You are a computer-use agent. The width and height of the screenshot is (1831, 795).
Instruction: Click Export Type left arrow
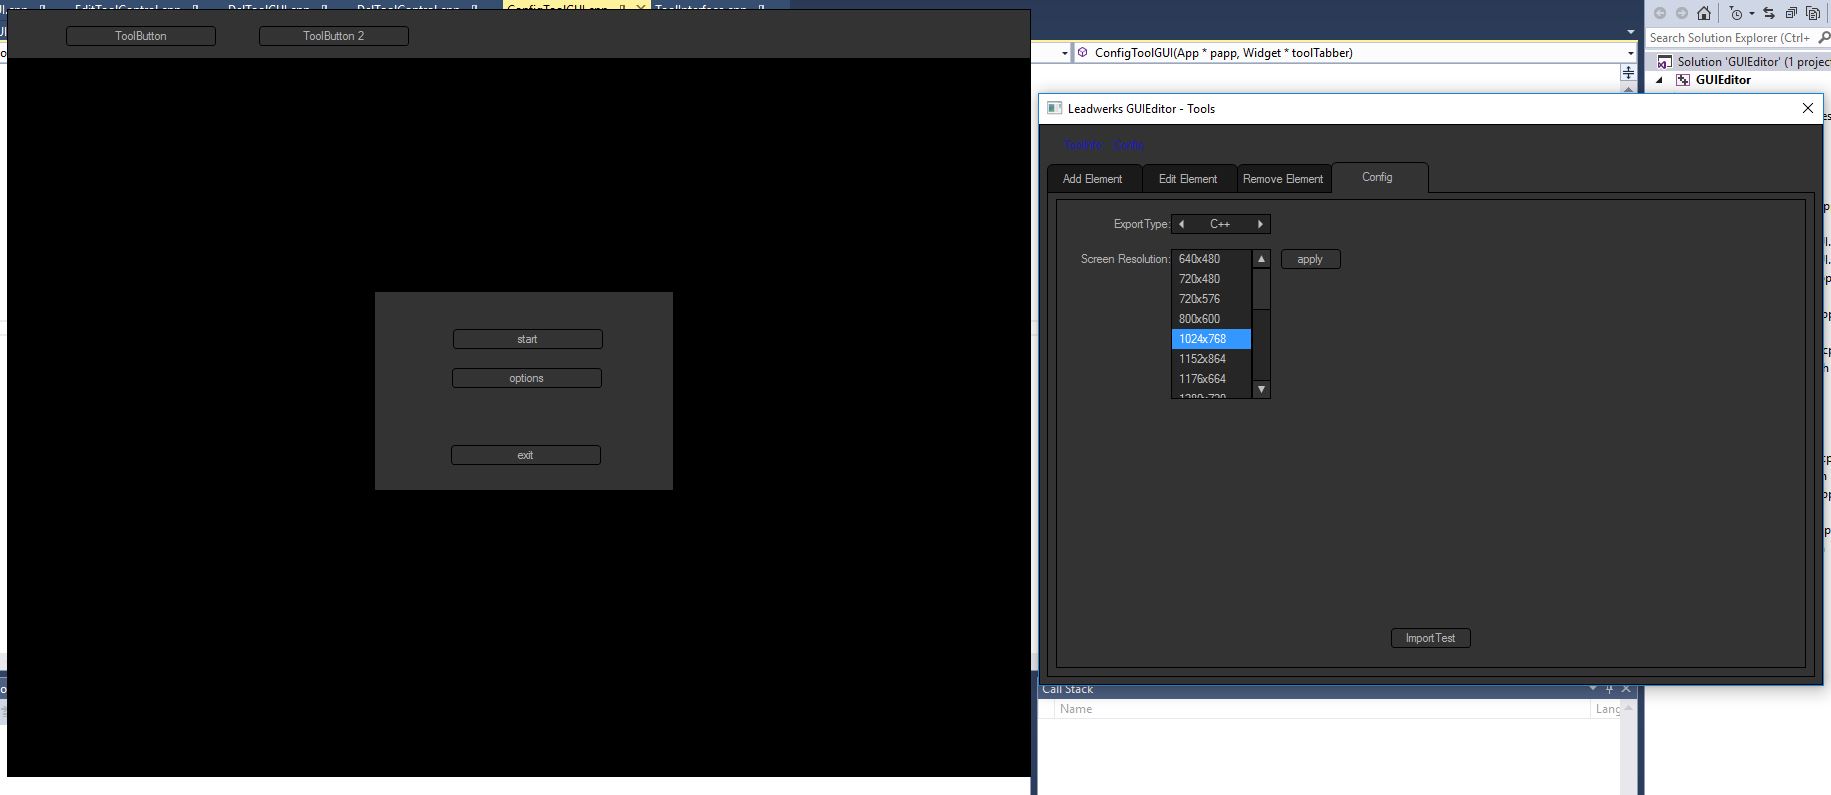coord(1182,224)
